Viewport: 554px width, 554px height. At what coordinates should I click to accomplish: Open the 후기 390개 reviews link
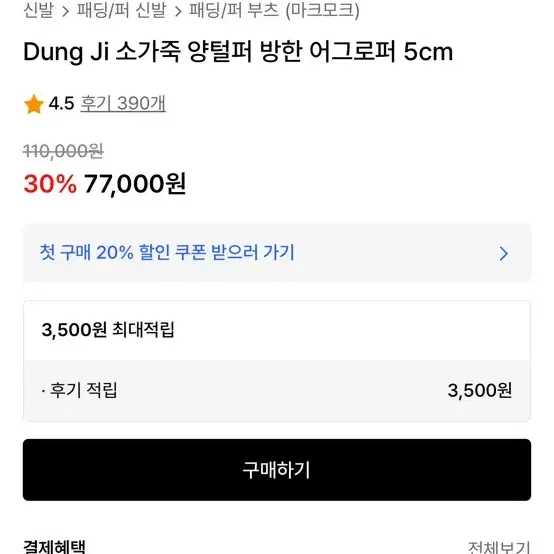[123, 104]
